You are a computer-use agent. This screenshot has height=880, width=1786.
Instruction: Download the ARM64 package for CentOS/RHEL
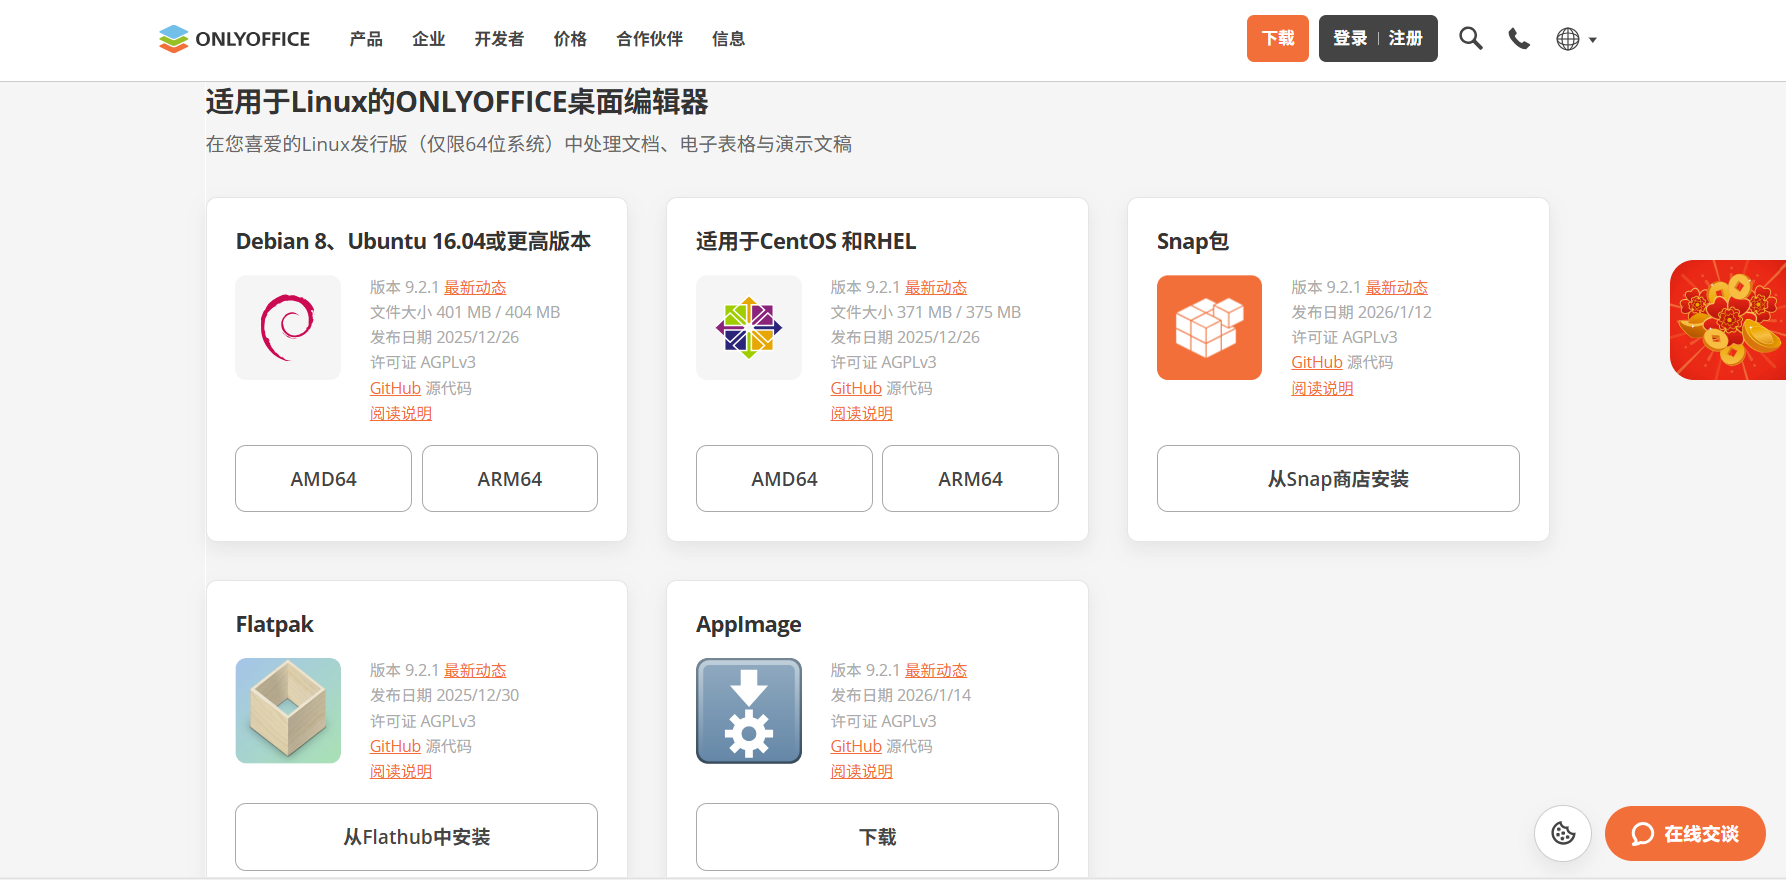click(971, 479)
